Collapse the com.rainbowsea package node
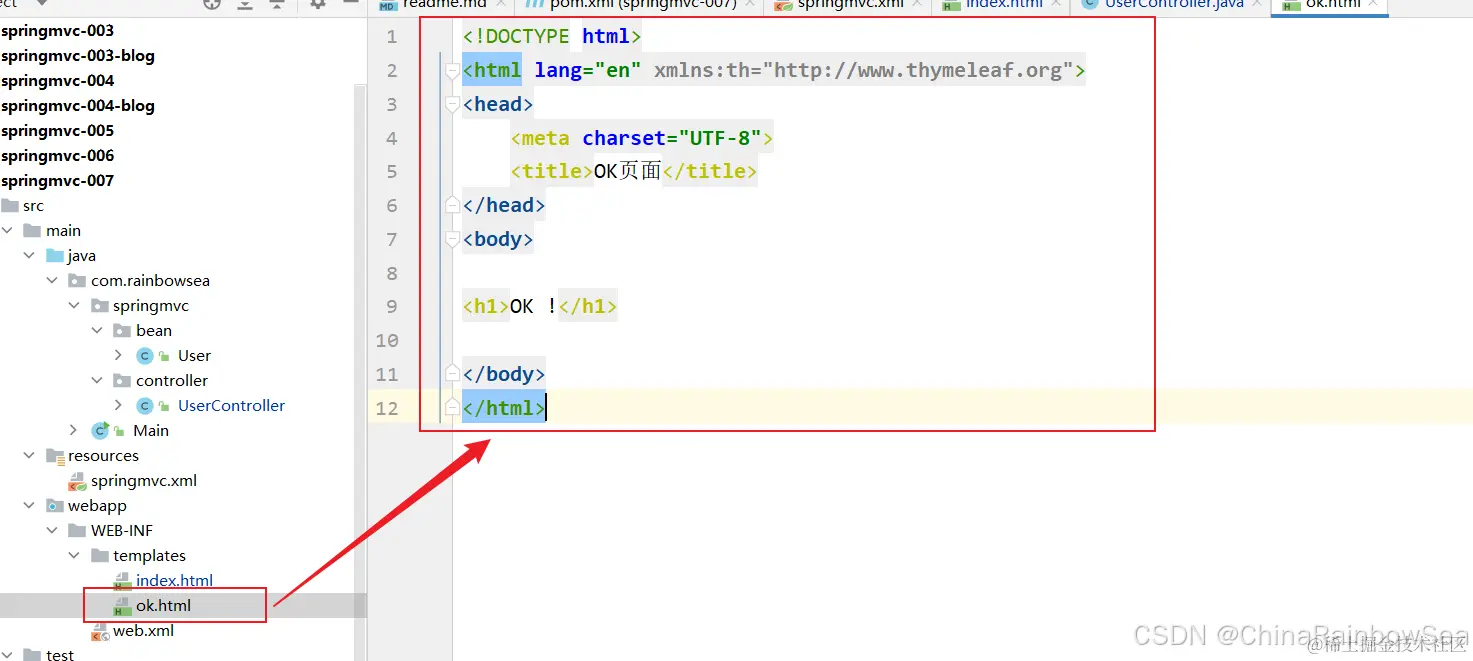The image size is (1473, 661). [52, 281]
